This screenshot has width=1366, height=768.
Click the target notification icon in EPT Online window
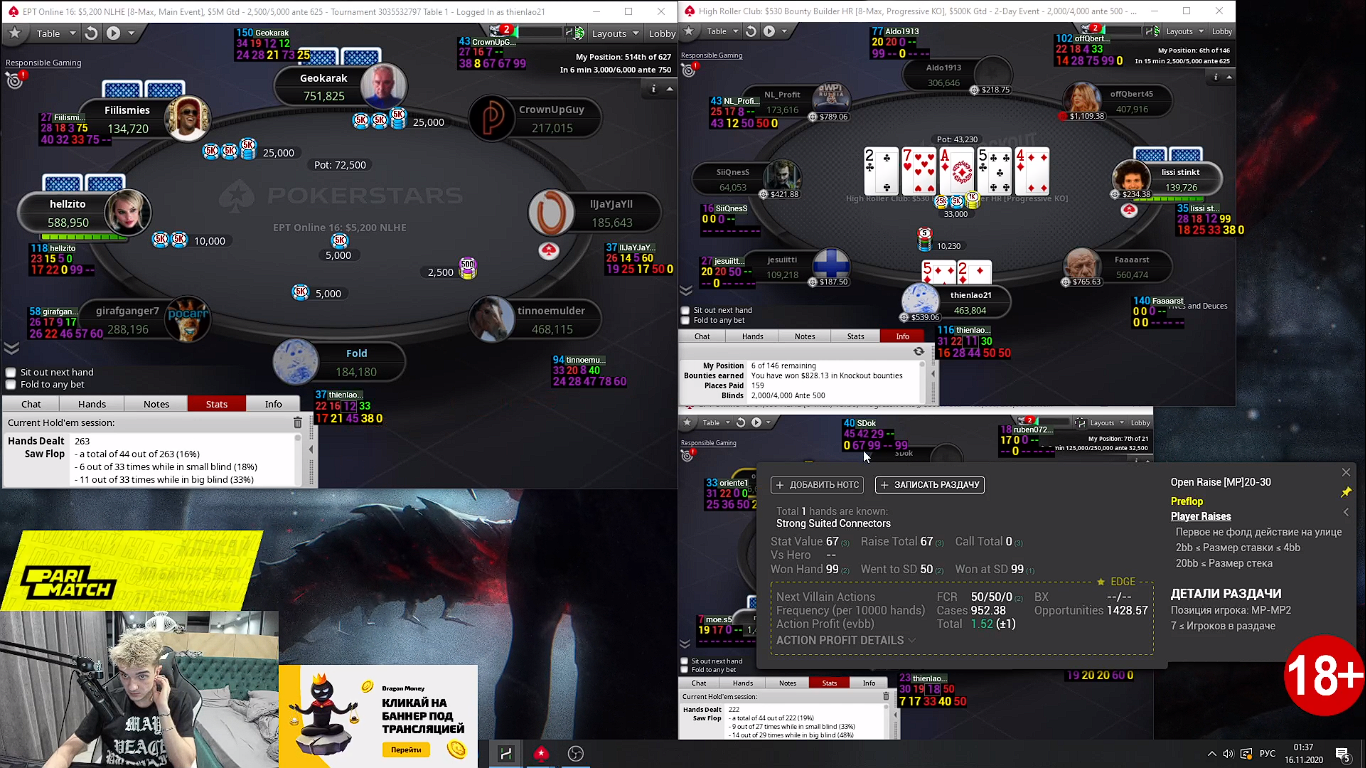(x=14, y=80)
